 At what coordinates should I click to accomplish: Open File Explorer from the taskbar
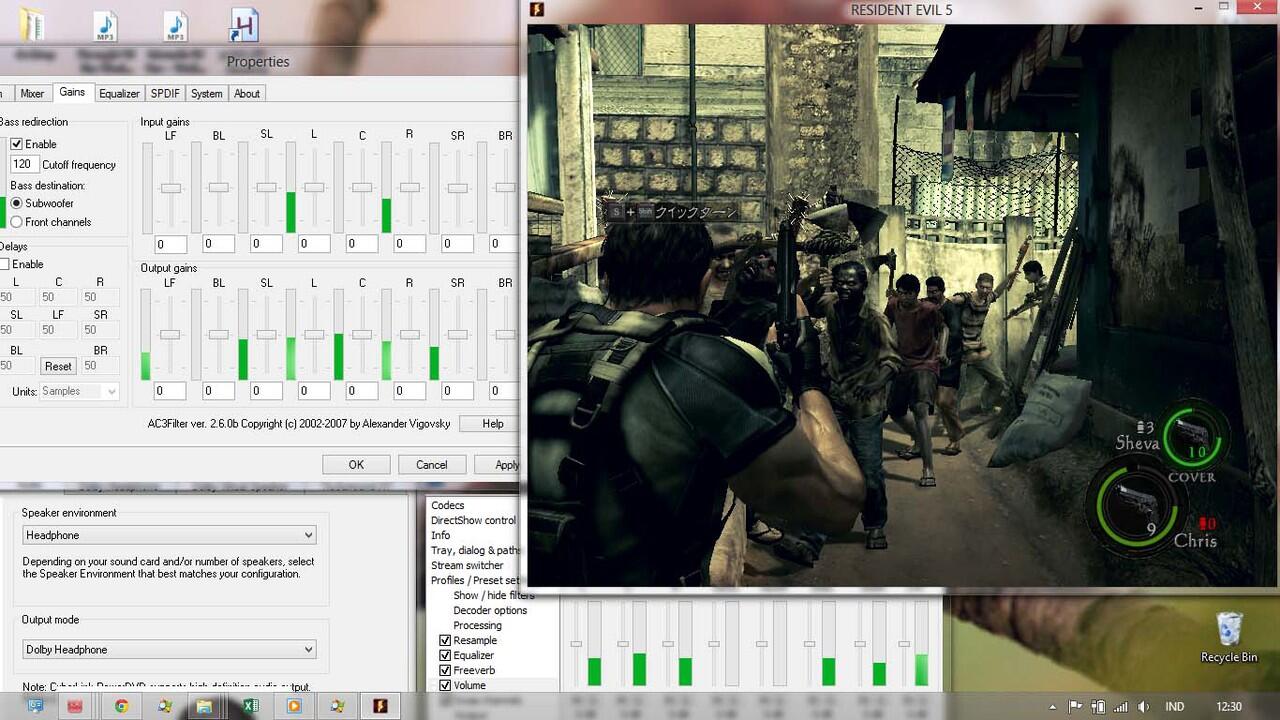click(x=204, y=706)
